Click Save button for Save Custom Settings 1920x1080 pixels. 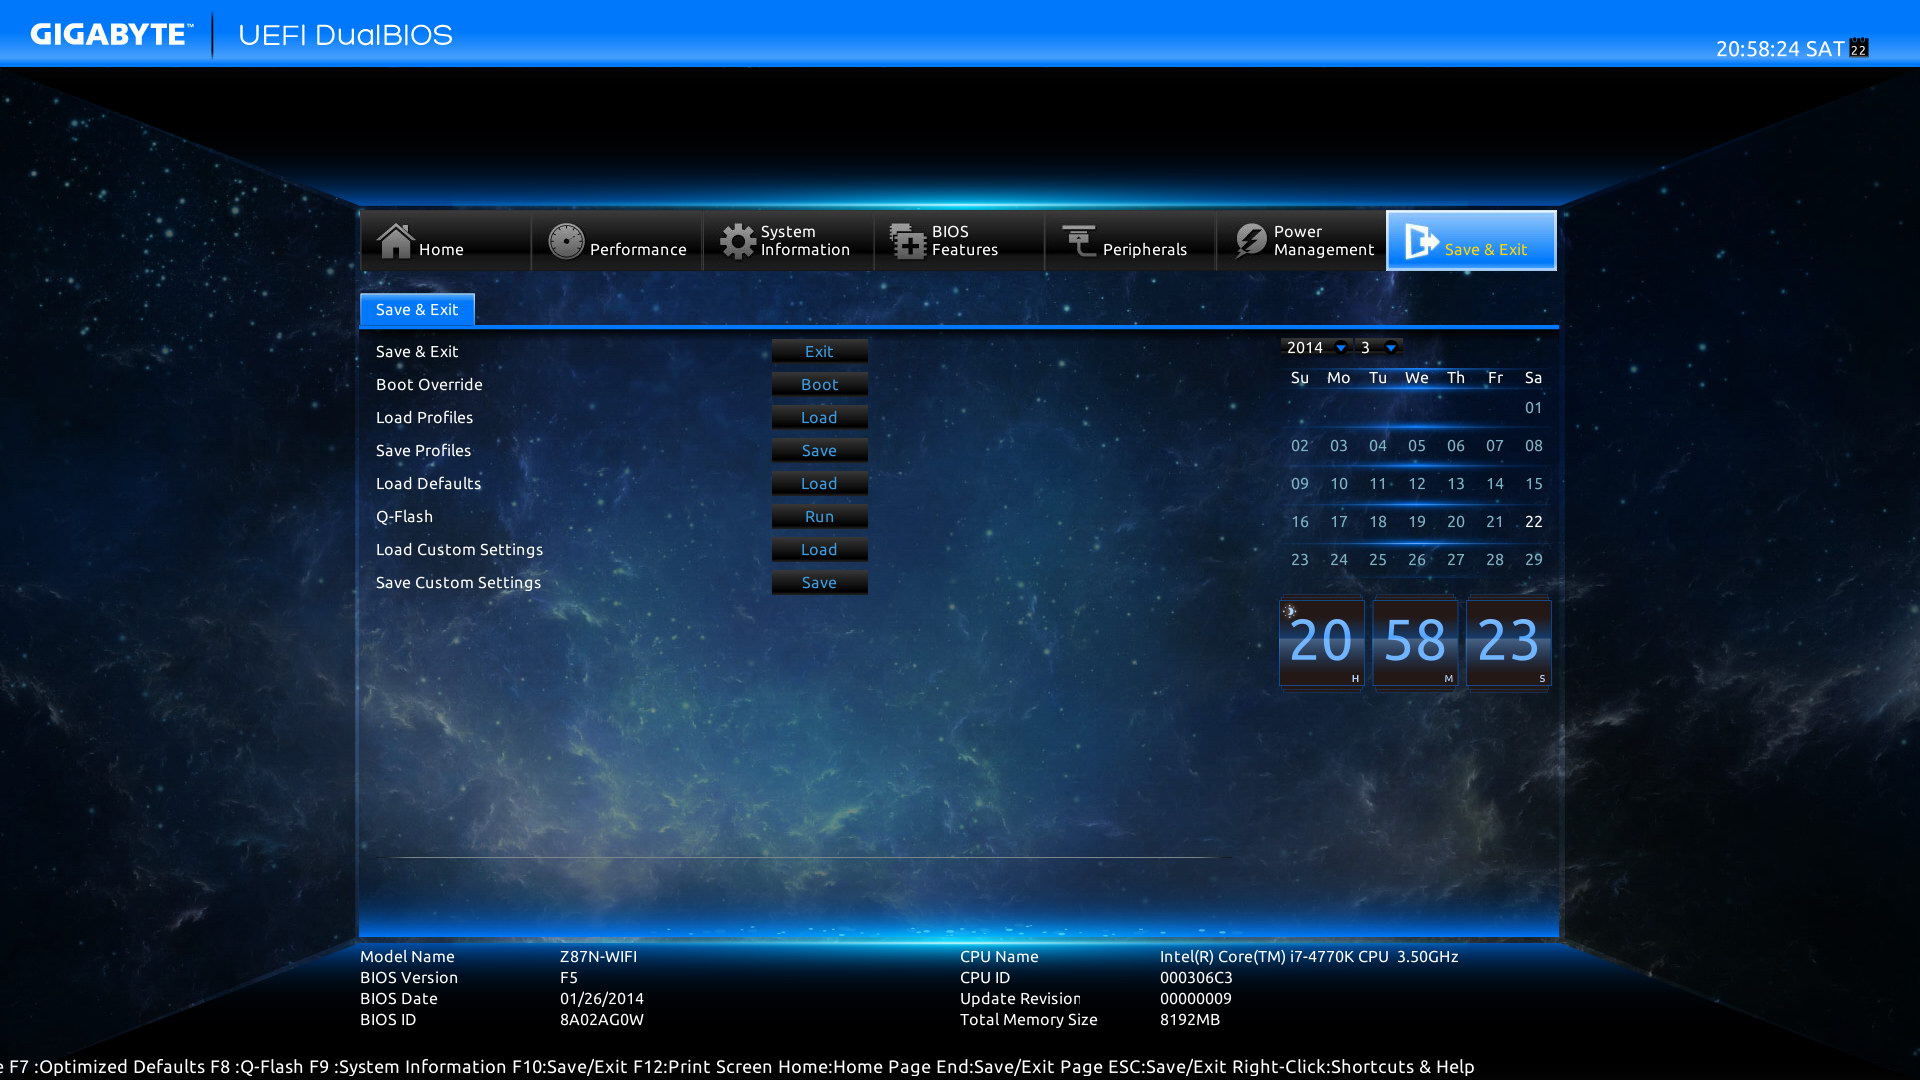[819, 582]
